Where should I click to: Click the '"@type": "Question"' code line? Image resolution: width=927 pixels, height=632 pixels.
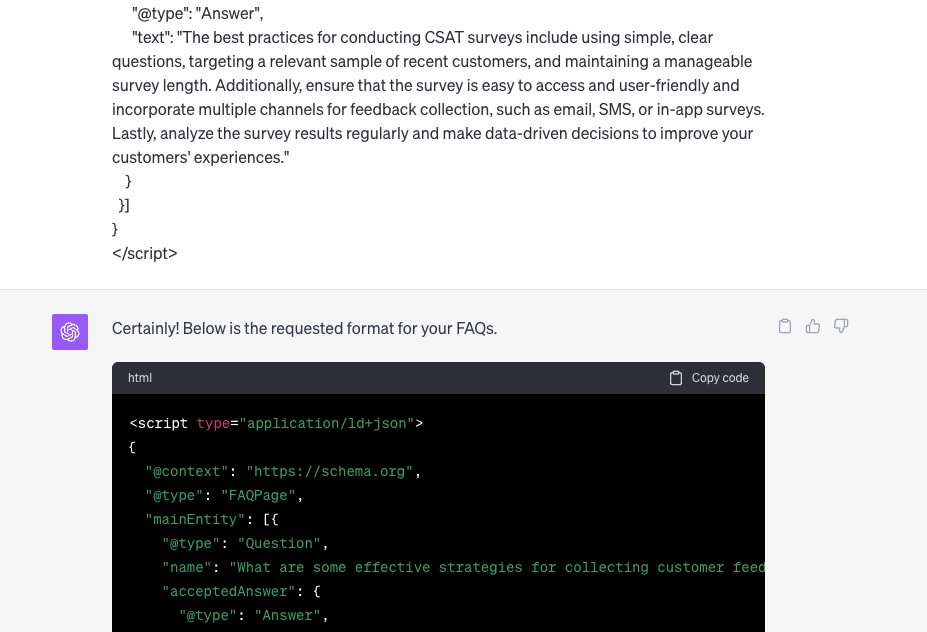pyautogui.click(x=245, y=544)
